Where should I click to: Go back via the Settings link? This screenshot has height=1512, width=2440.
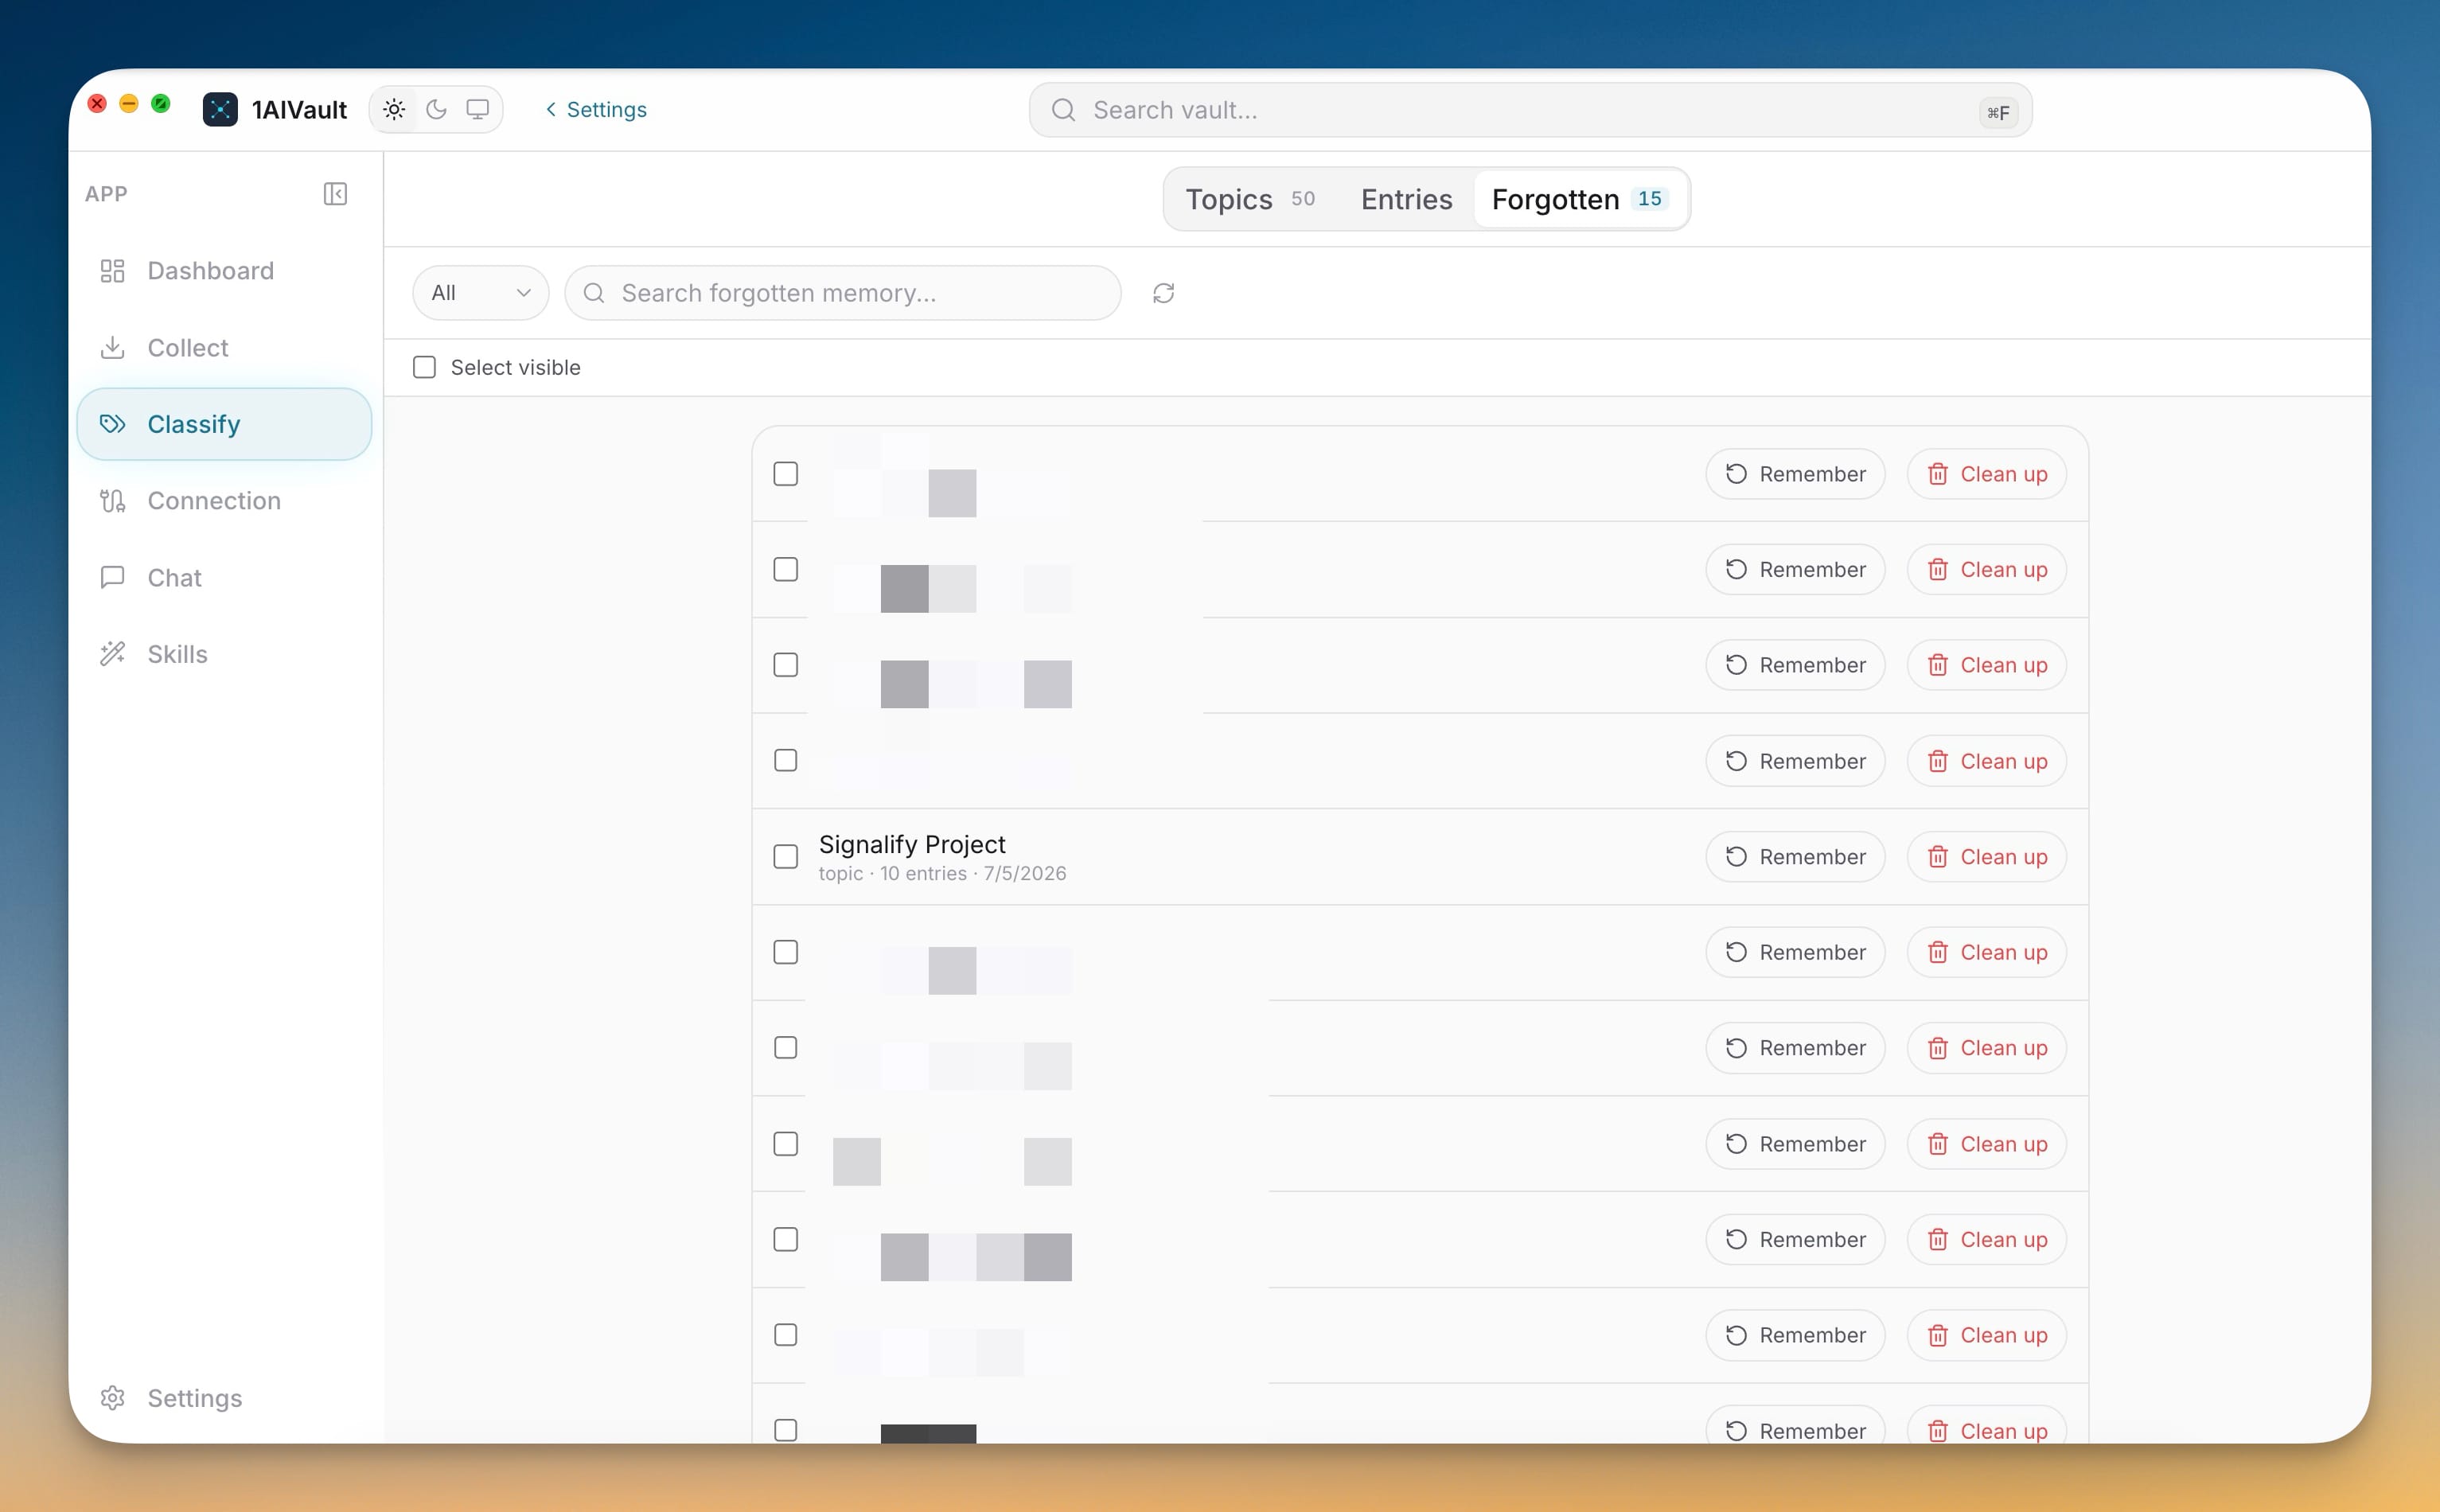[596, 109]
